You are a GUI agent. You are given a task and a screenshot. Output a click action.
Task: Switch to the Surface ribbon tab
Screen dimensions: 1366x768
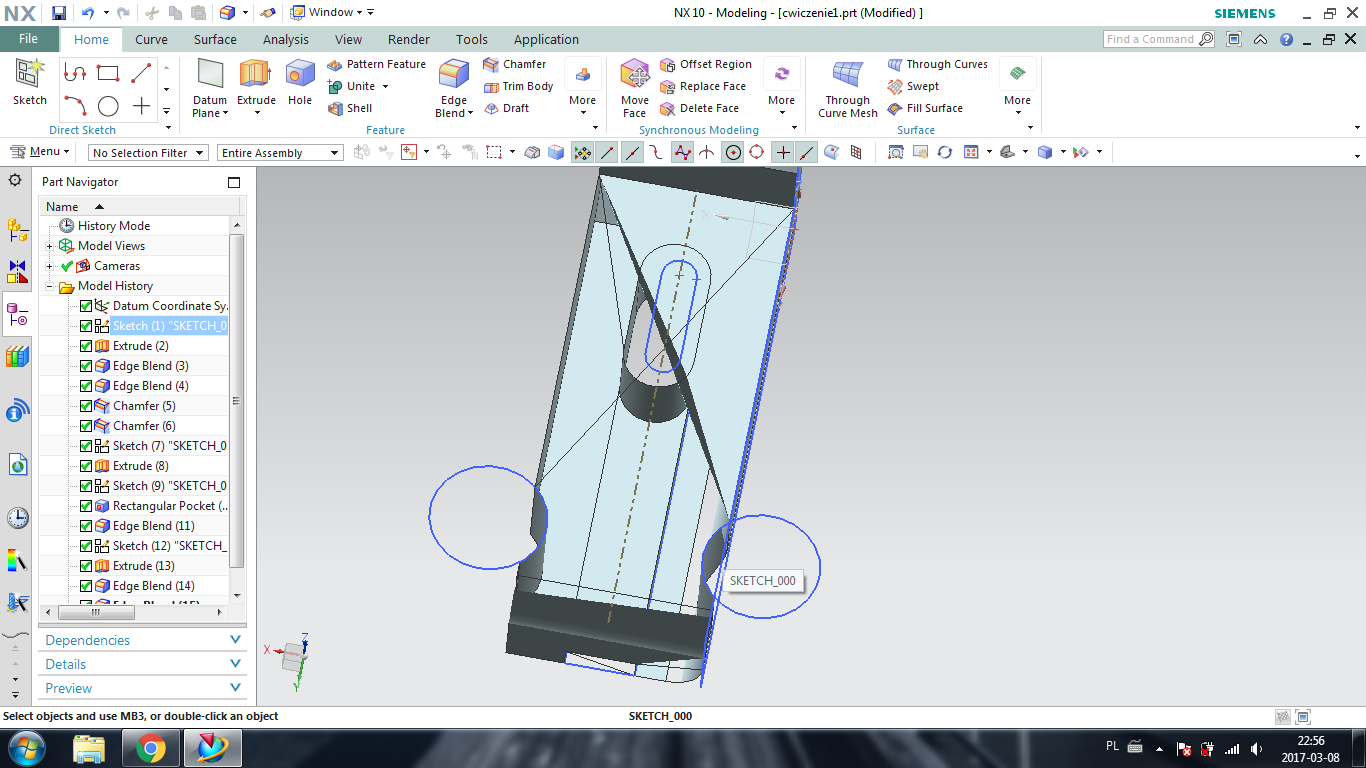point(215,40)
